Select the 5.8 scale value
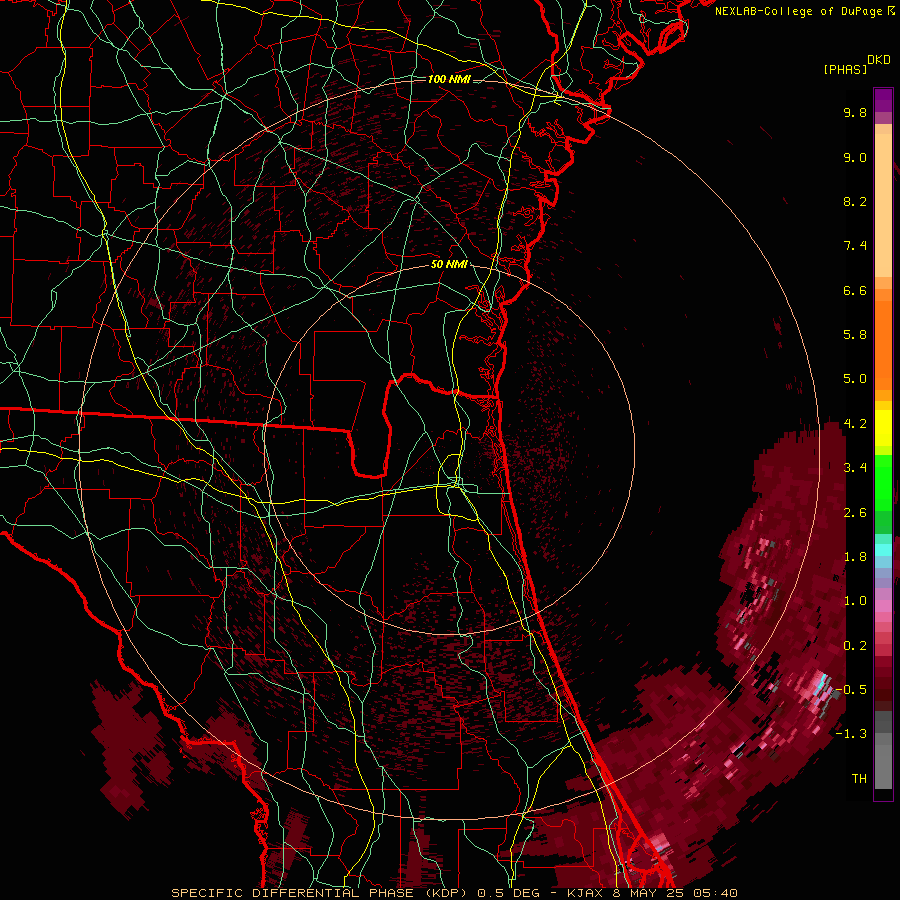This screenshot has height=900, width=900. tap(855, 335)
